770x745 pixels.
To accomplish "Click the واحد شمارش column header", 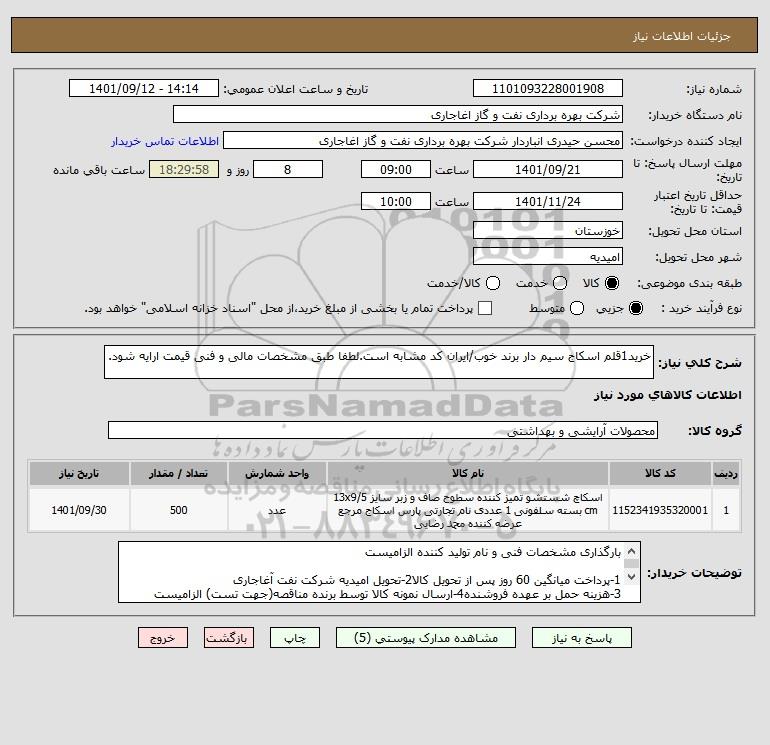I will click(x=277, y=473).
